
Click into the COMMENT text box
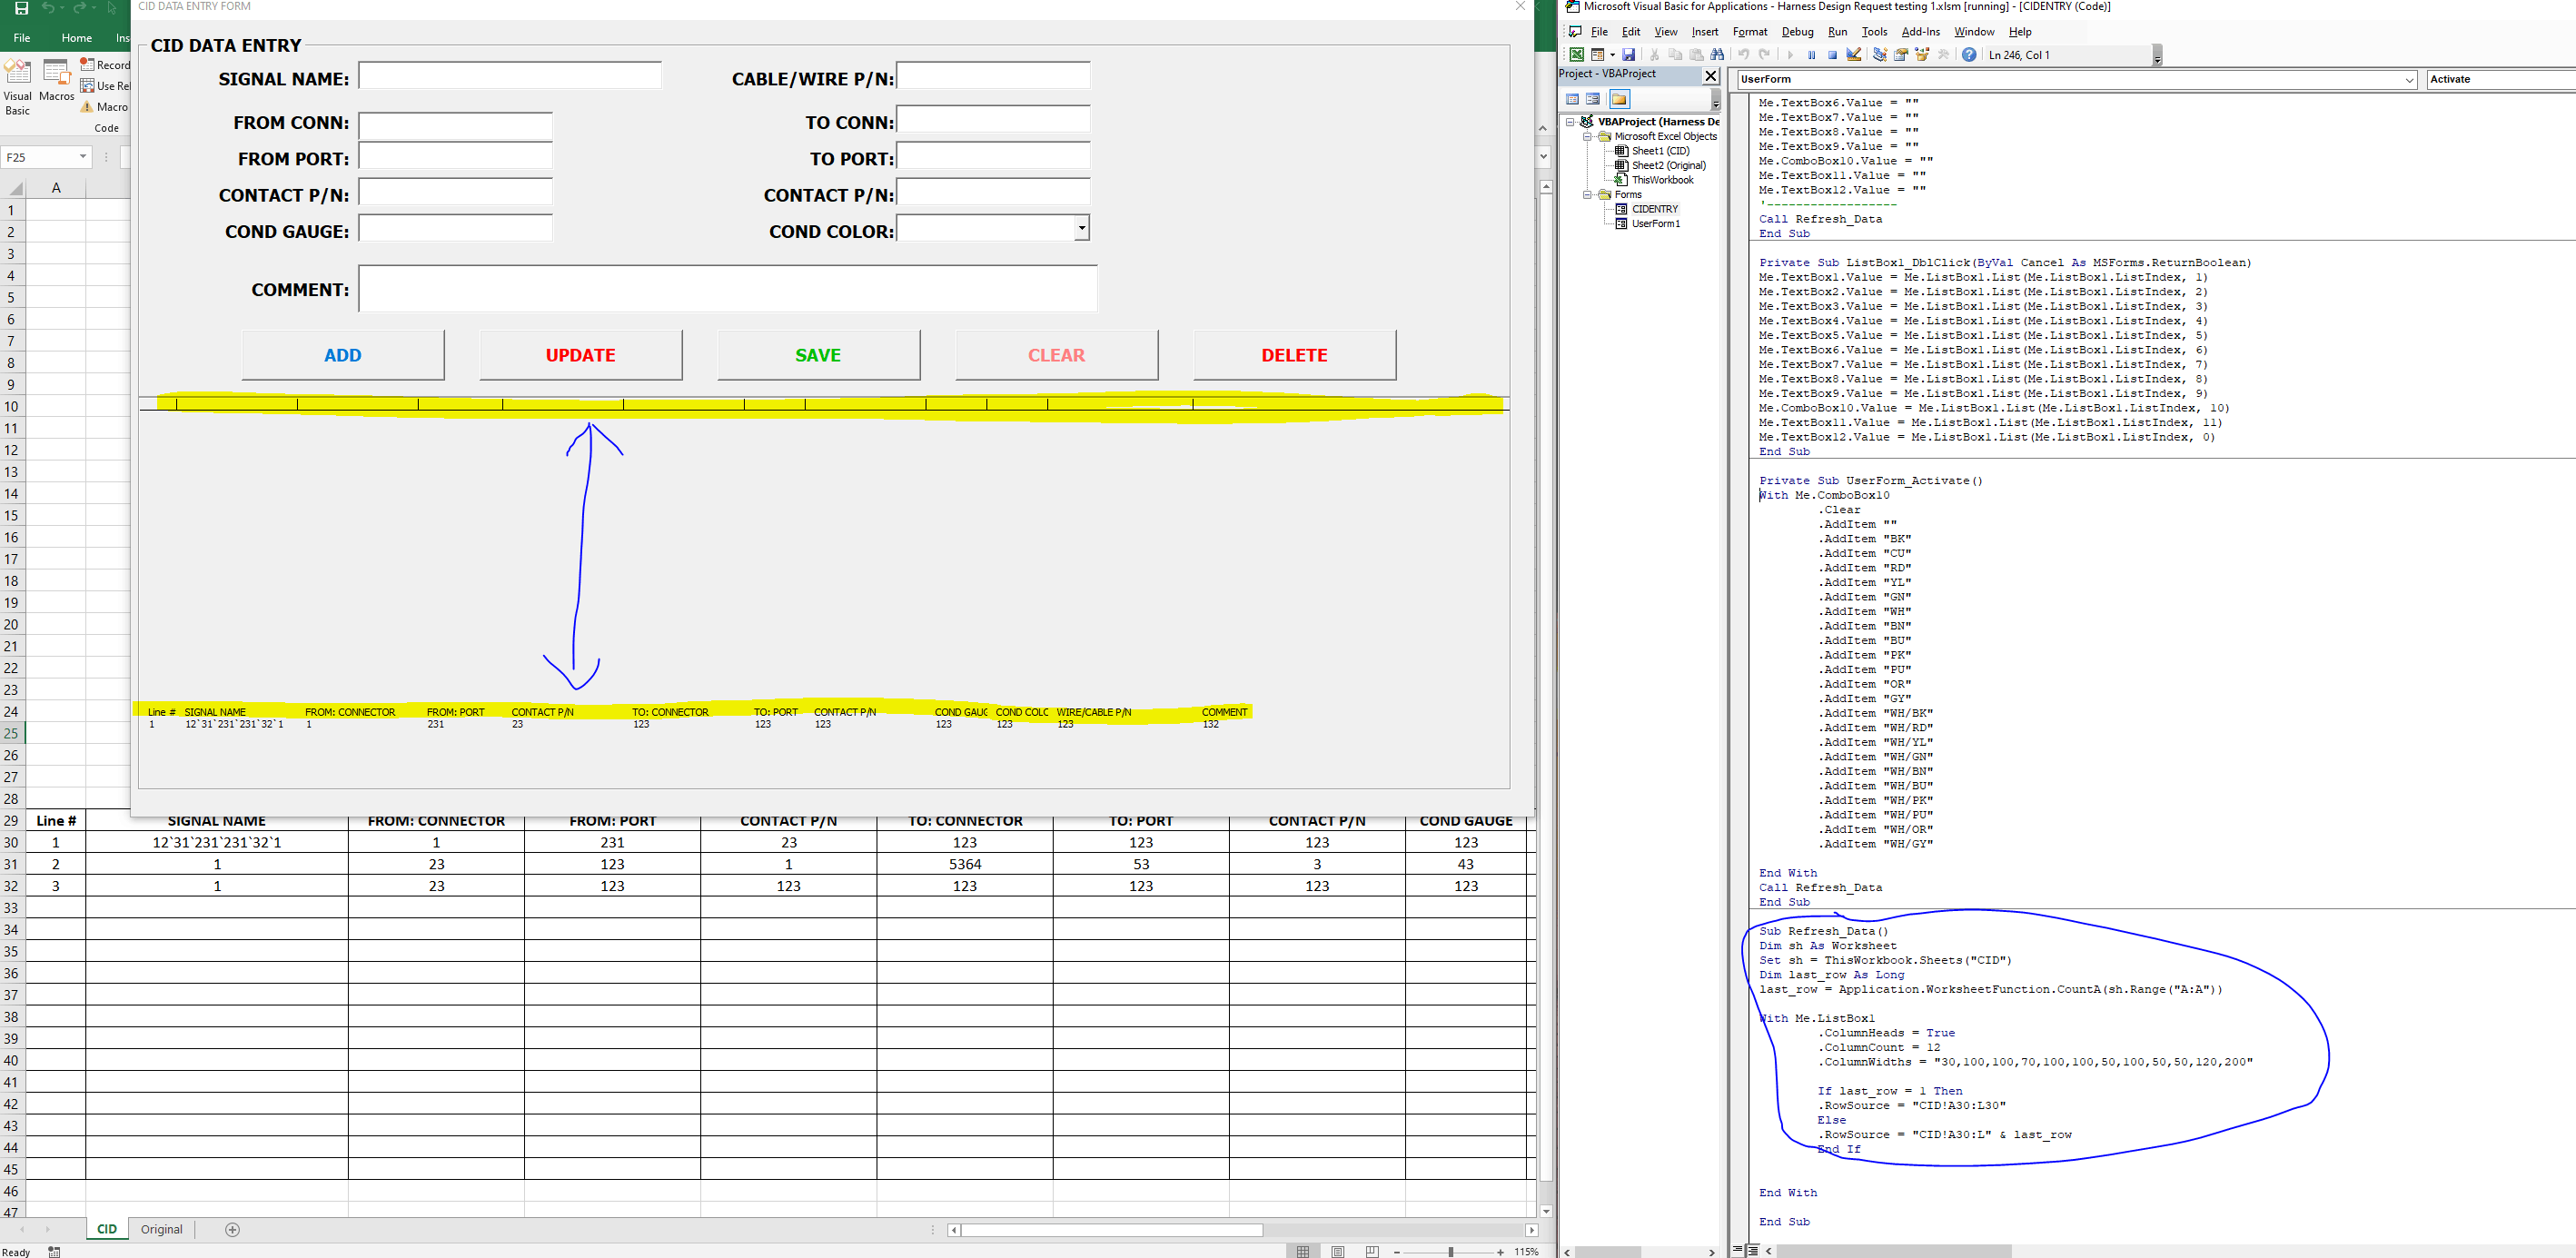(x=728, y=288)
